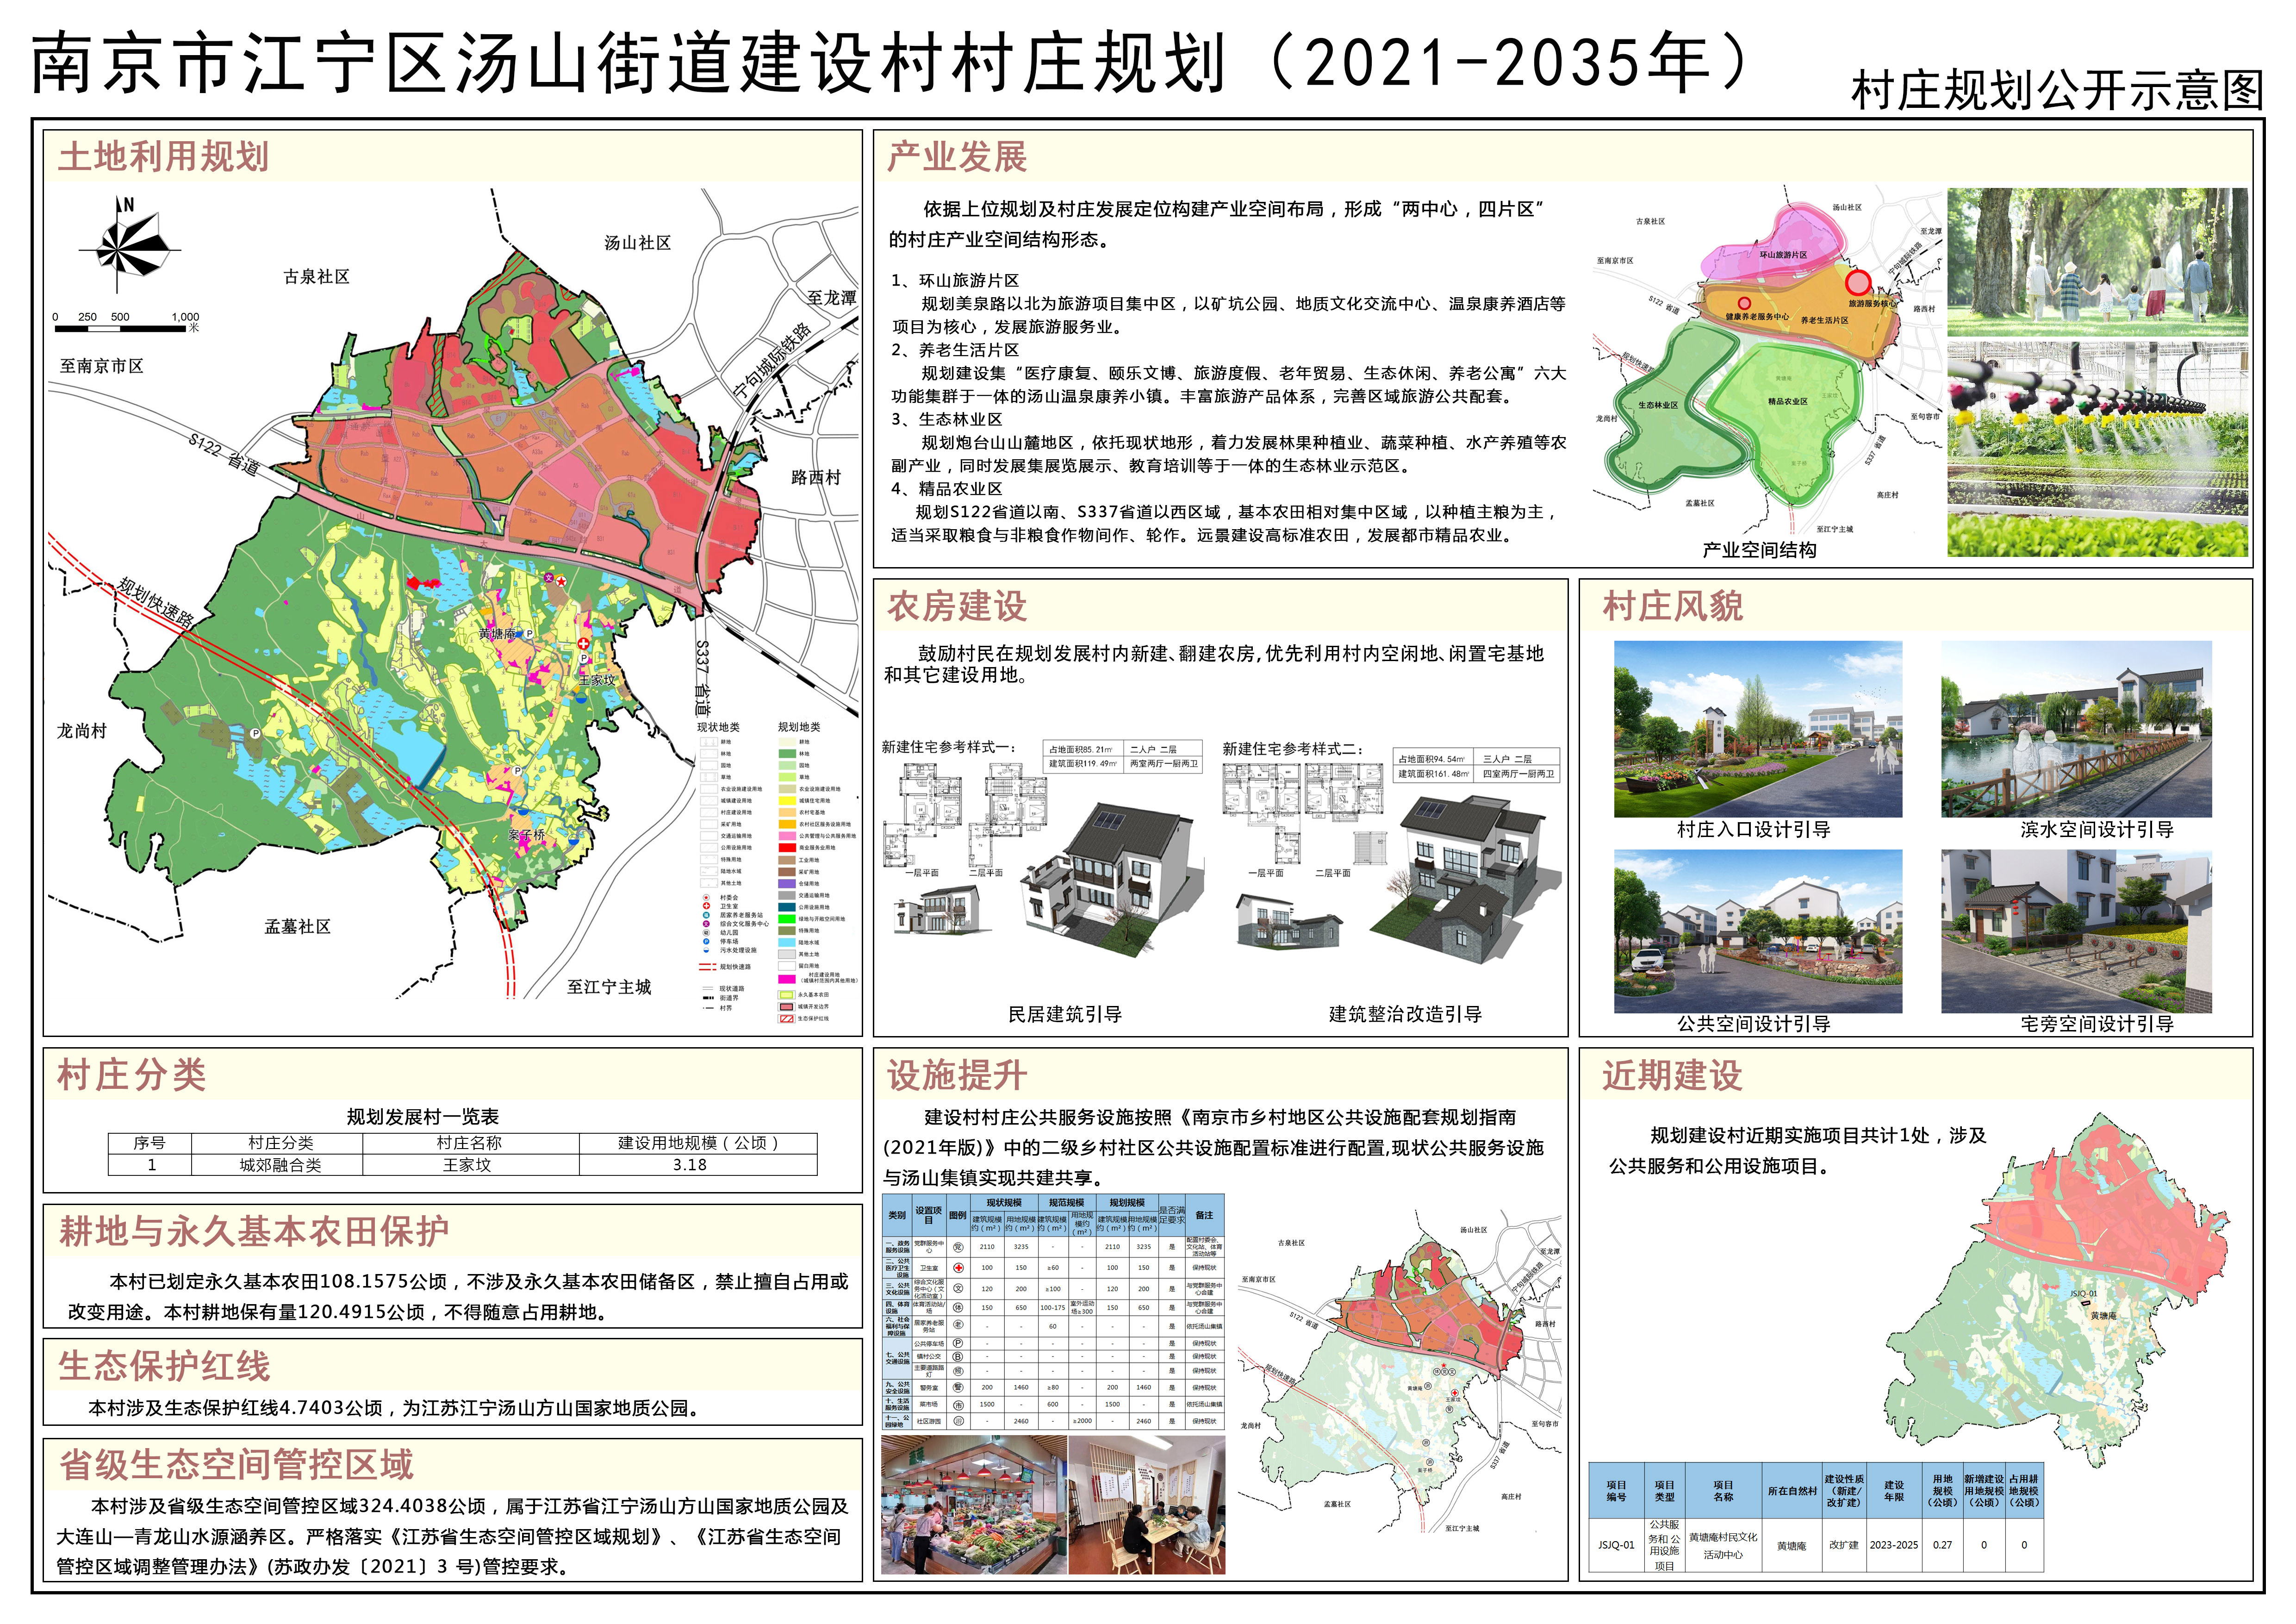Image resolution: width=2296 pixels, height=1624 pixels.
Task: Click the 综合文化服务中心 purple legend icon
Action: (707, 924)
